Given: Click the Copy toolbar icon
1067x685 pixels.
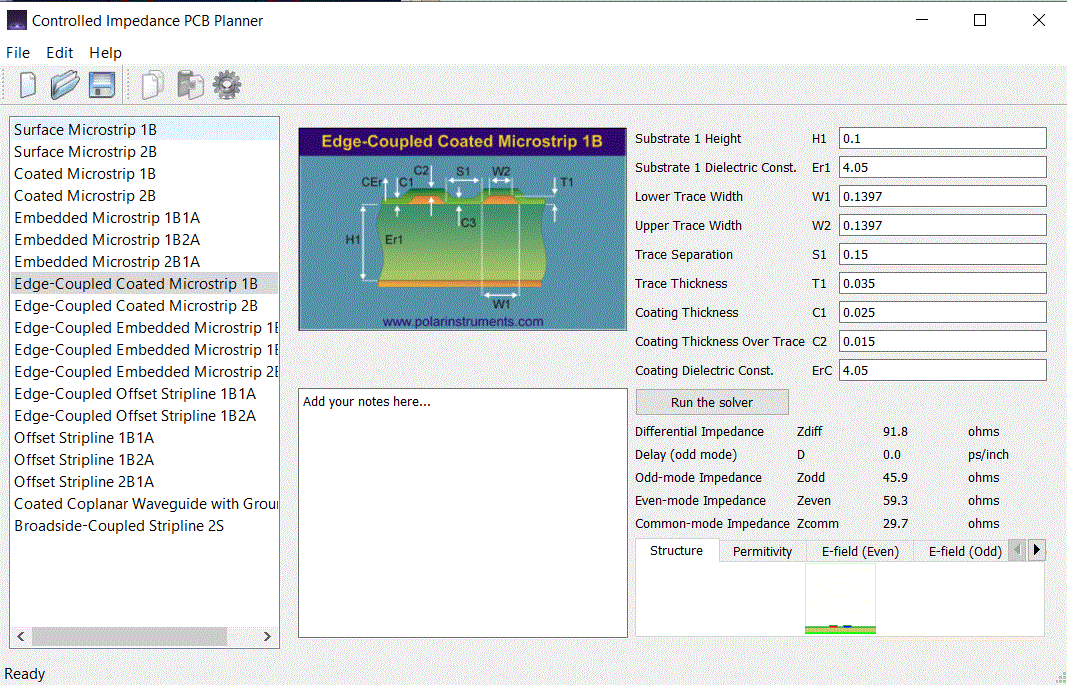Looking at the screenshot, I should click(153, 85).
